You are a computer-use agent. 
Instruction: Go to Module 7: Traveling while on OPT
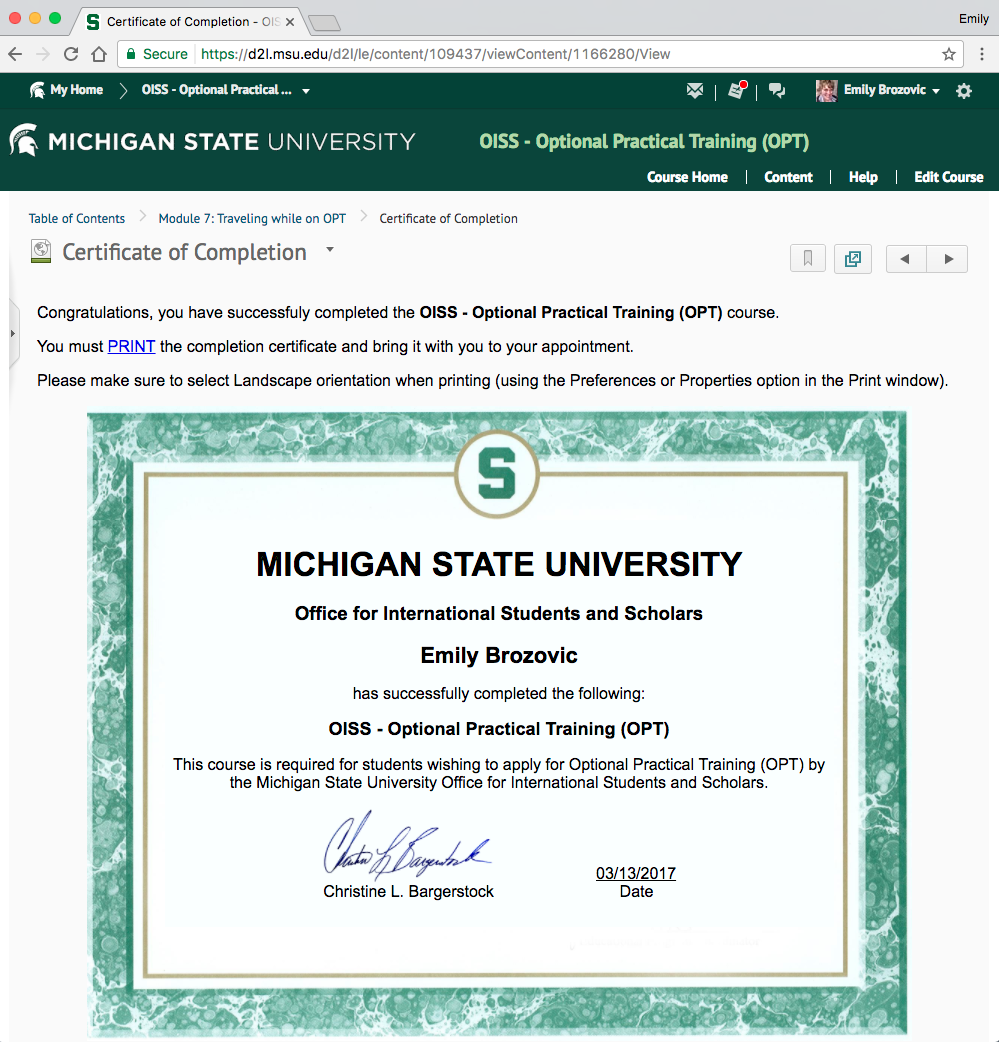pyautogui.click(x=252, y=218)
